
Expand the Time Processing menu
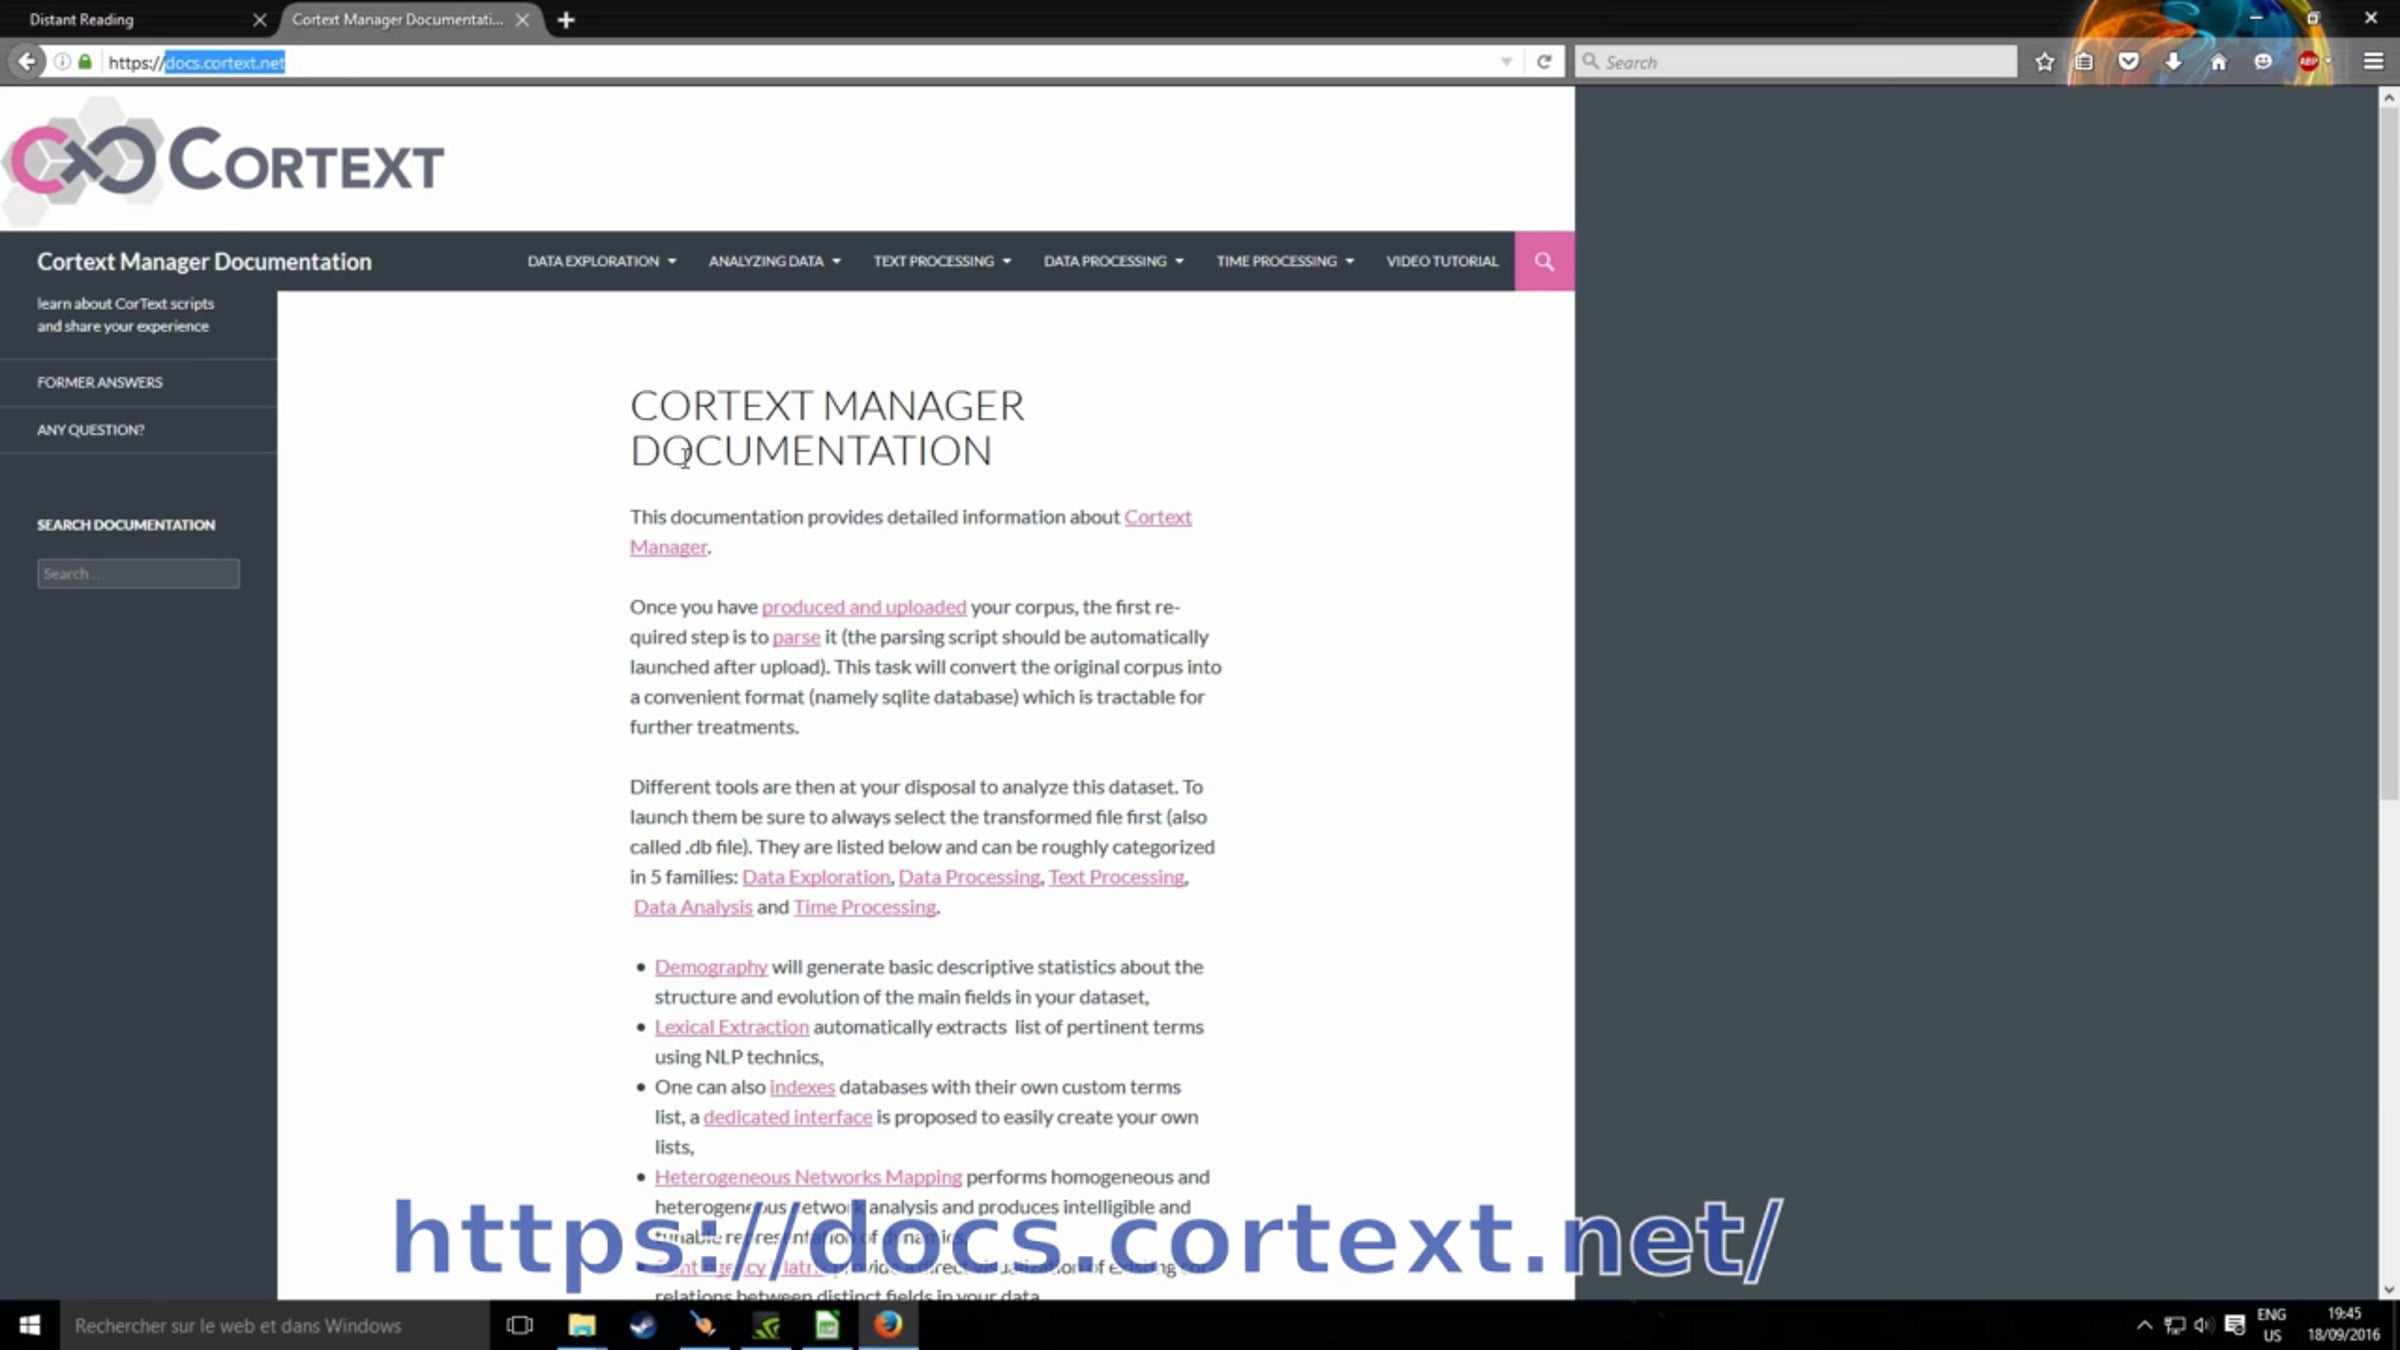1285,261
